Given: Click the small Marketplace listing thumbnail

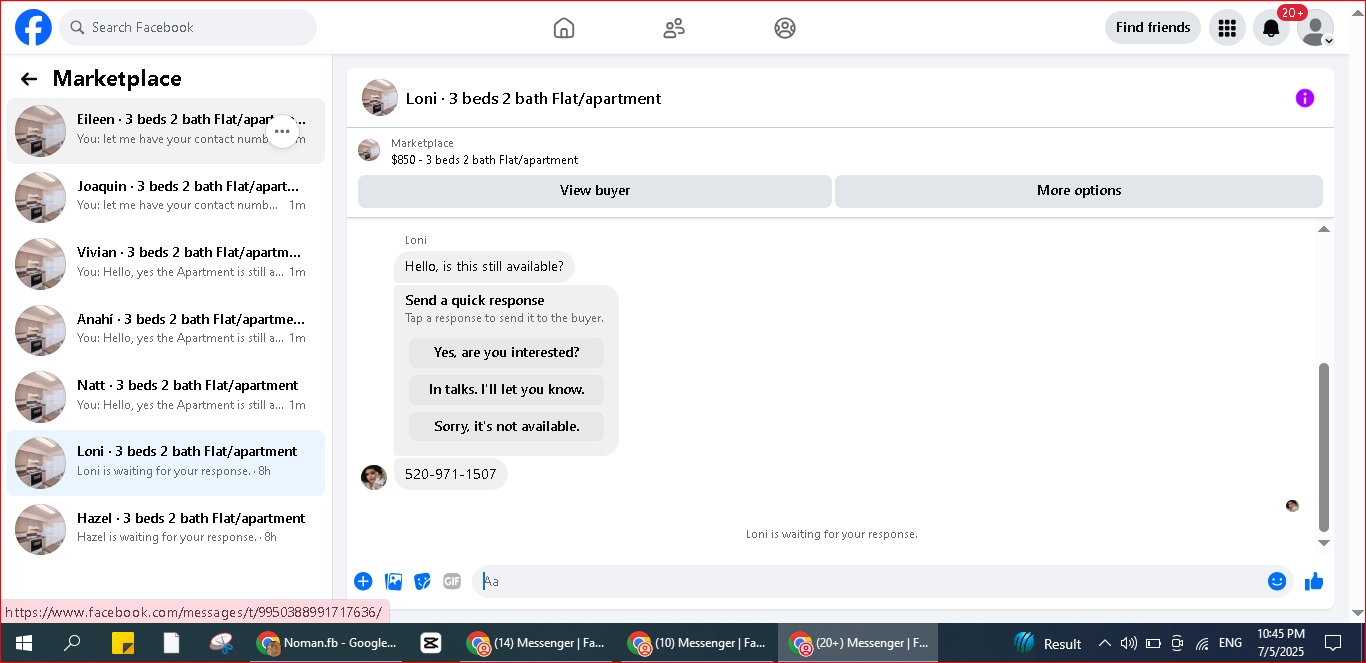Looking at the screenshot, I should click(369, 150).
